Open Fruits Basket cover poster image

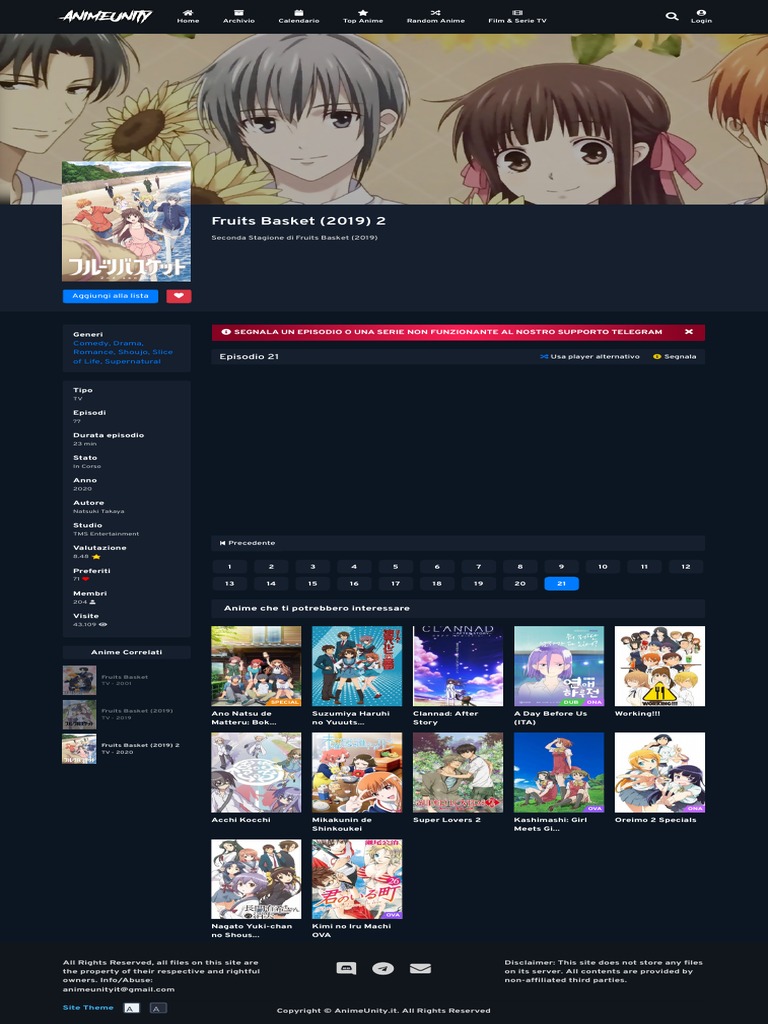point(127,221)
